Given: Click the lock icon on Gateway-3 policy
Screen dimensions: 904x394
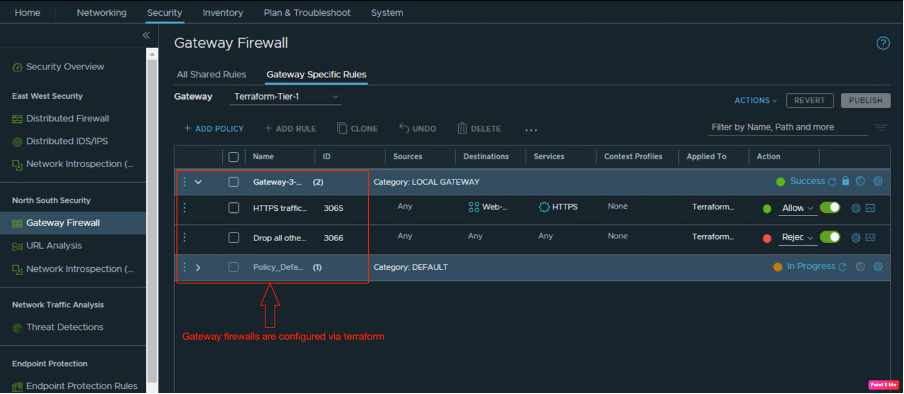Looking at the screenshot, I should pyautogui.click(x=845, y=181).
